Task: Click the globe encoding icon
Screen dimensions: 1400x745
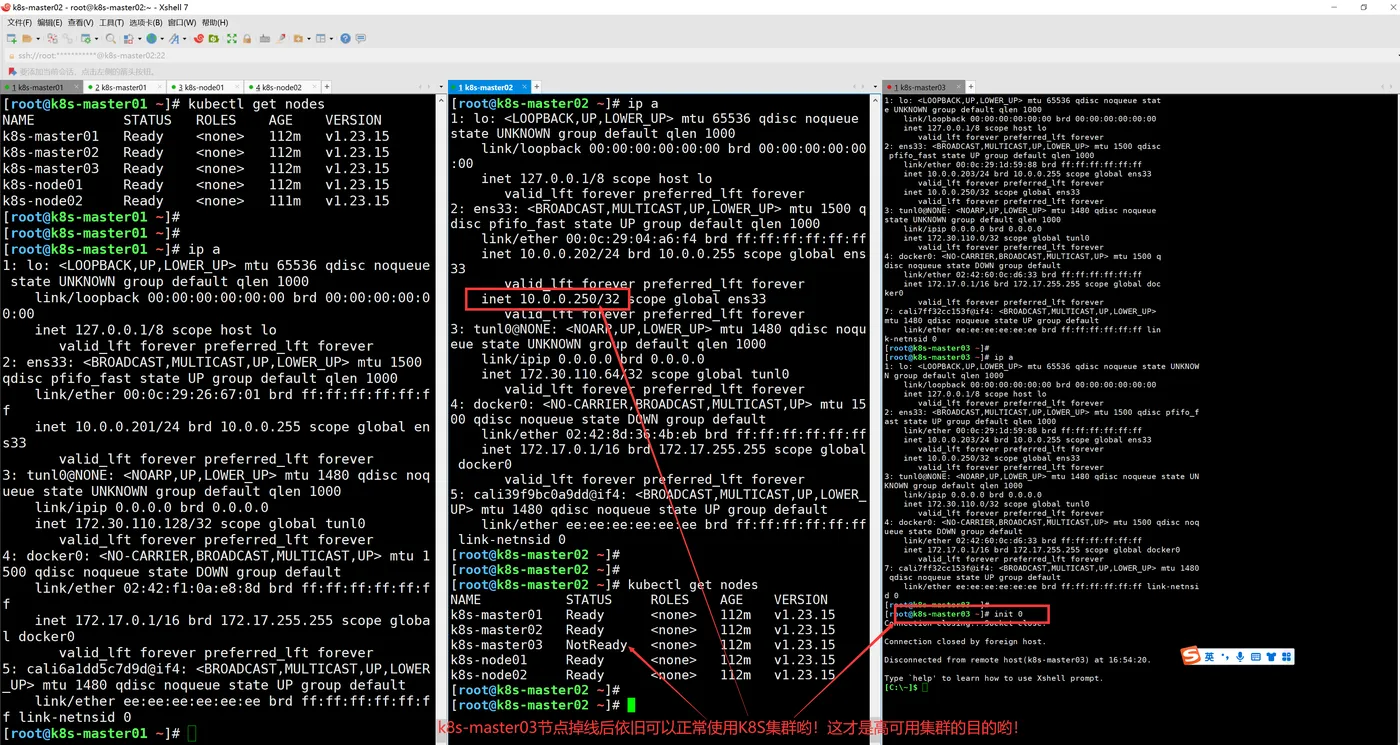Action: point(151,38)
